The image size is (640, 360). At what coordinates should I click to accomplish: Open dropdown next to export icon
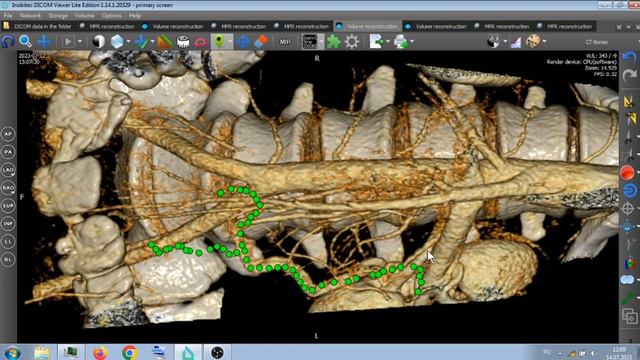click(387, 41)
